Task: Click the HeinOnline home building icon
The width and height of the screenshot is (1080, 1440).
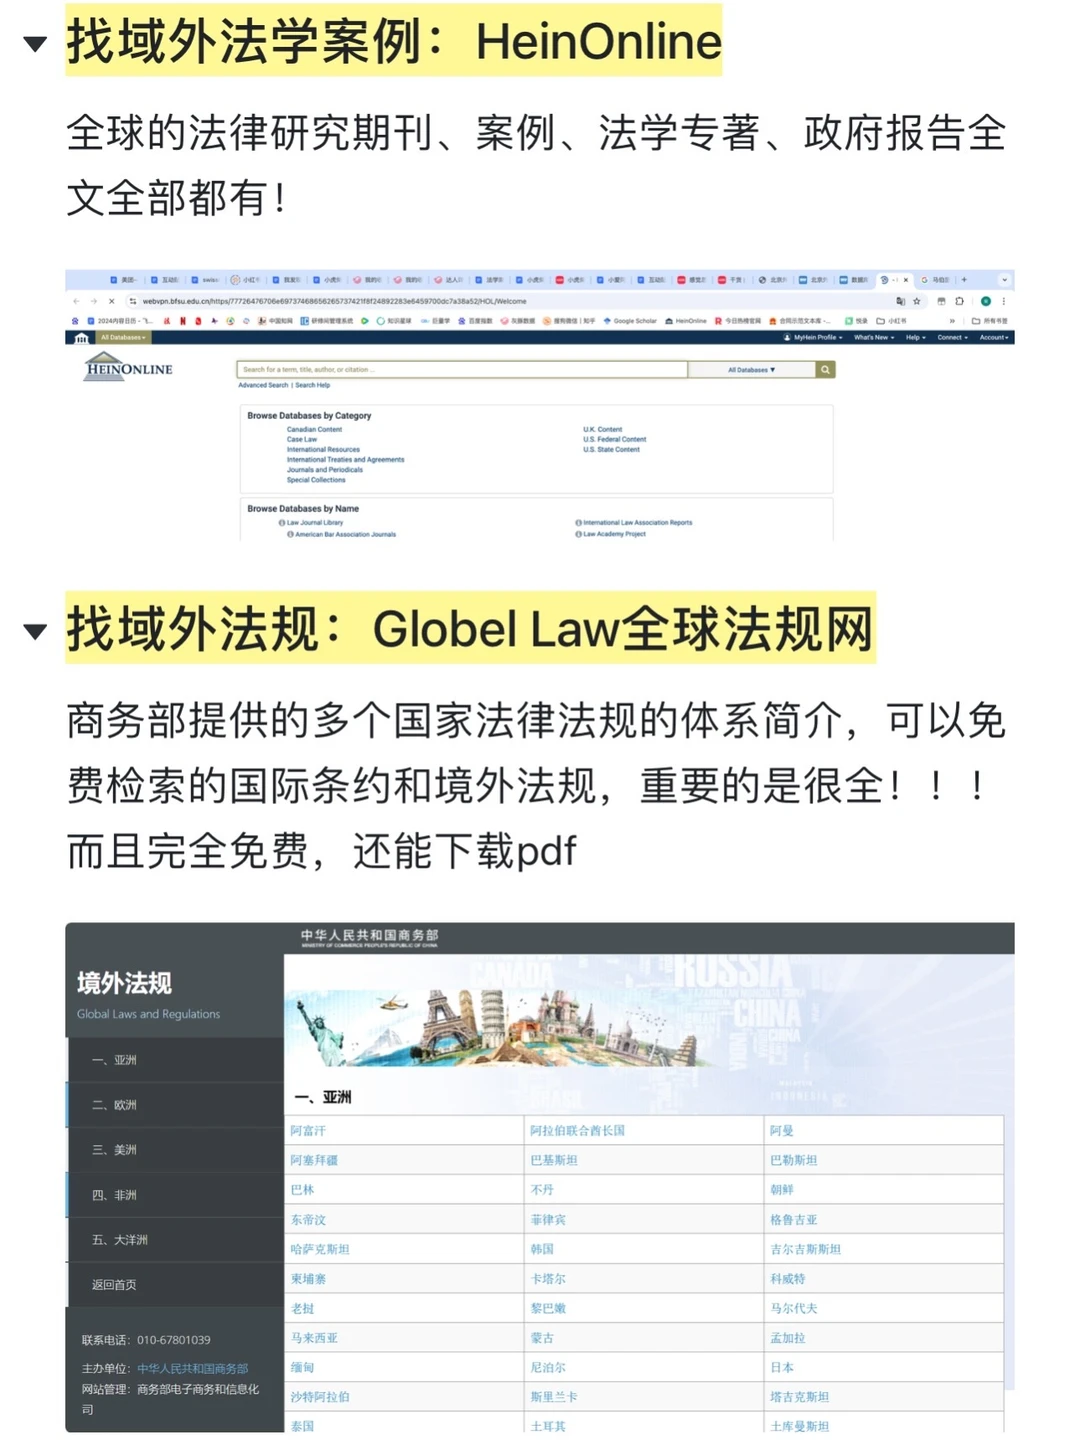Action: (81, 338)
